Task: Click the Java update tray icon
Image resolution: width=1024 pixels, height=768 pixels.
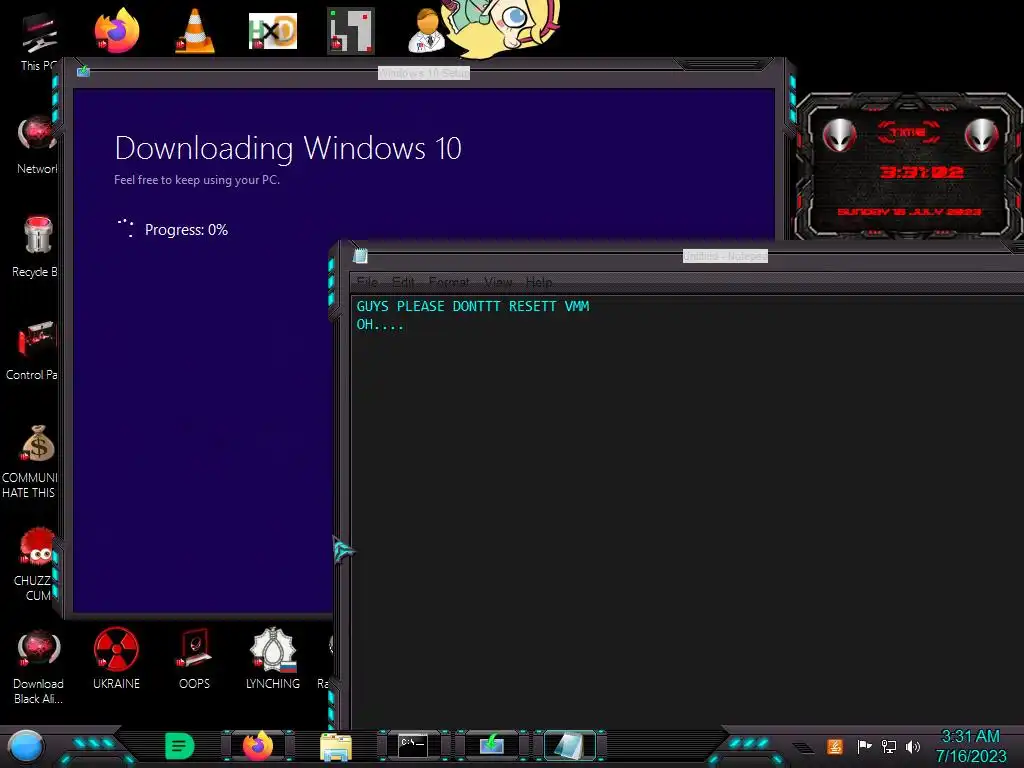Action: (835, 746)
